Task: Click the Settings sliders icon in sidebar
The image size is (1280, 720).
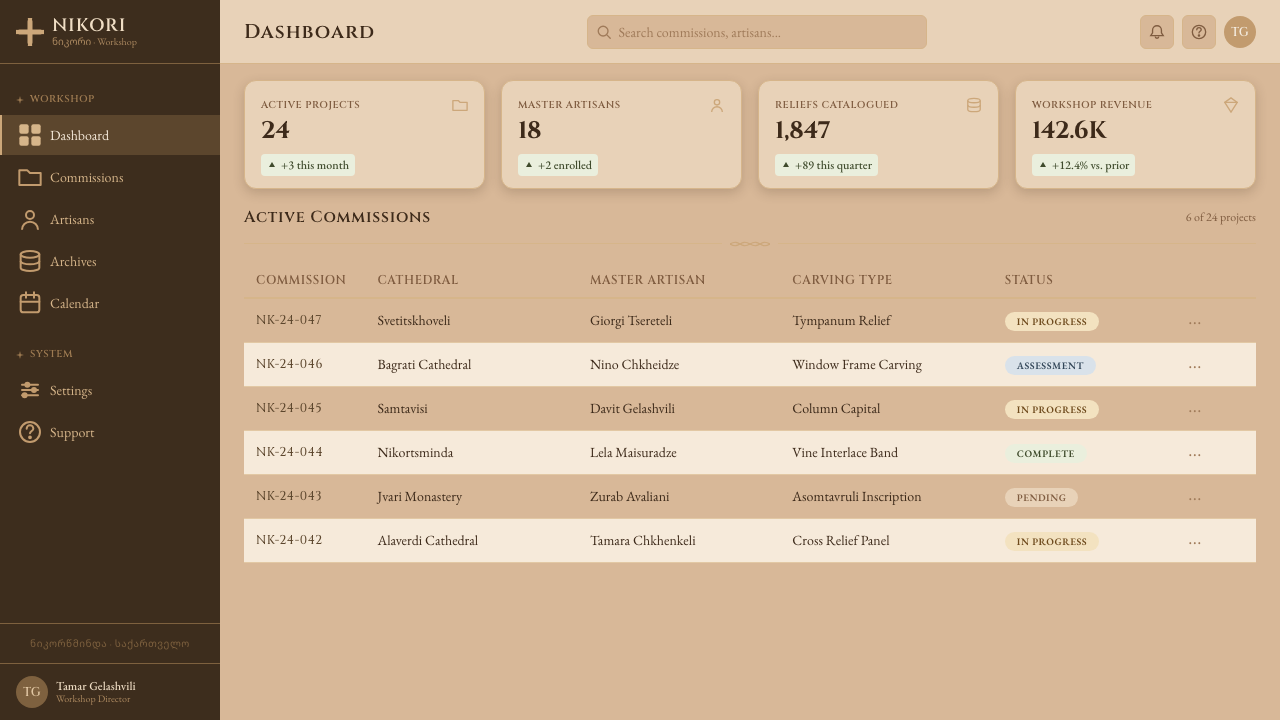Action: pos(30,390)
